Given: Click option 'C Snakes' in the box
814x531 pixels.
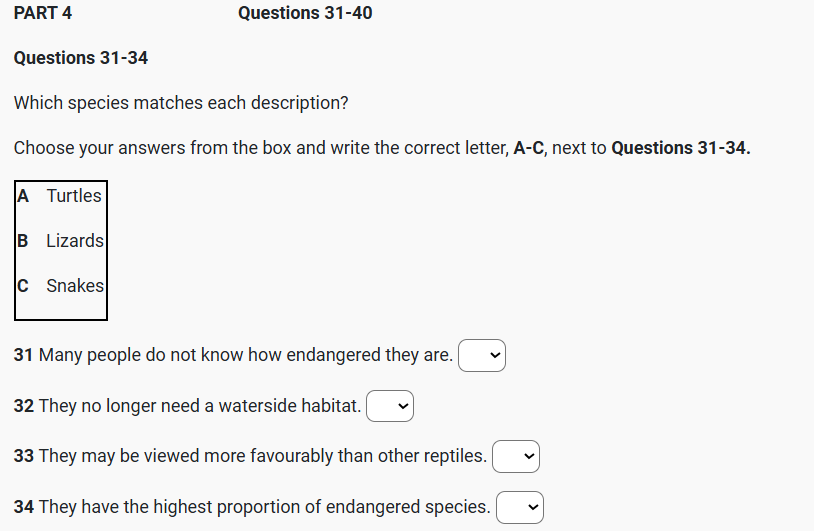Looking at the screenshot, I should point(61,286).
